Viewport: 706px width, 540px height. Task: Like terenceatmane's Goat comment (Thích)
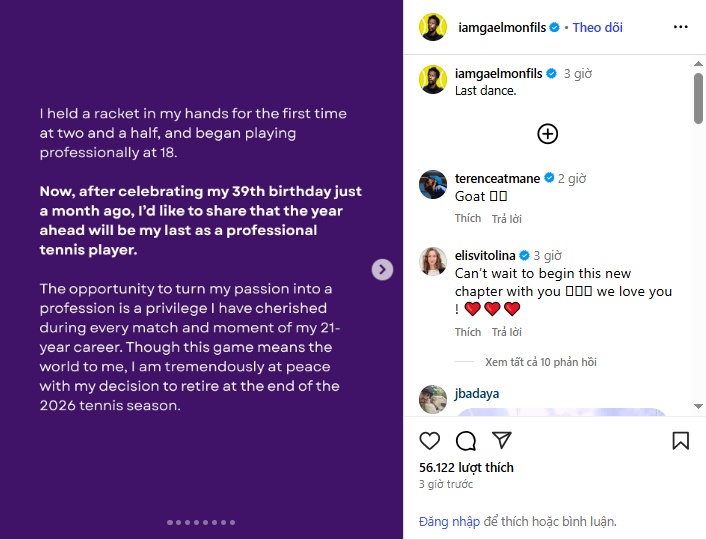467,218
